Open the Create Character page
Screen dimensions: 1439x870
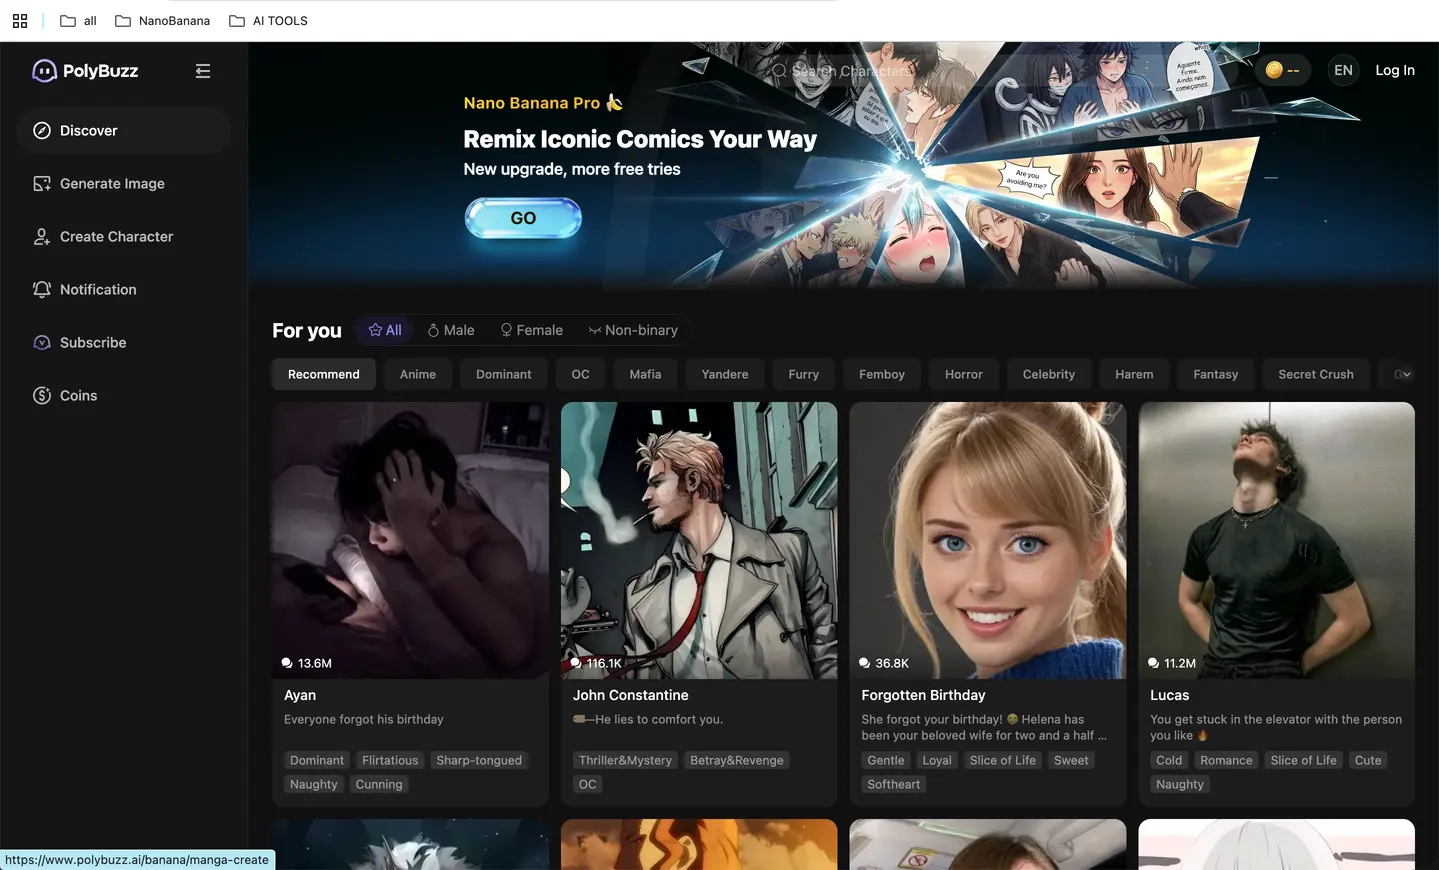point(116,237)
